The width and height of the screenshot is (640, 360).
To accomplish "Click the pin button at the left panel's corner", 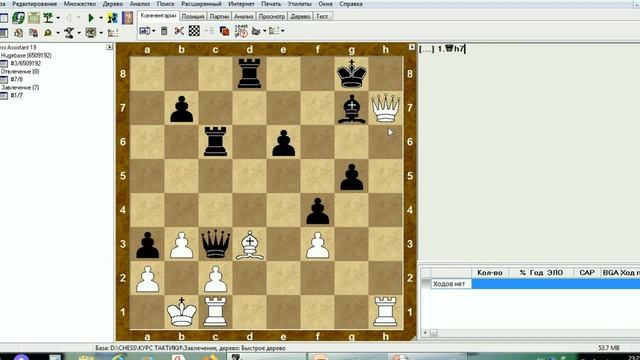I will point(109,47).
